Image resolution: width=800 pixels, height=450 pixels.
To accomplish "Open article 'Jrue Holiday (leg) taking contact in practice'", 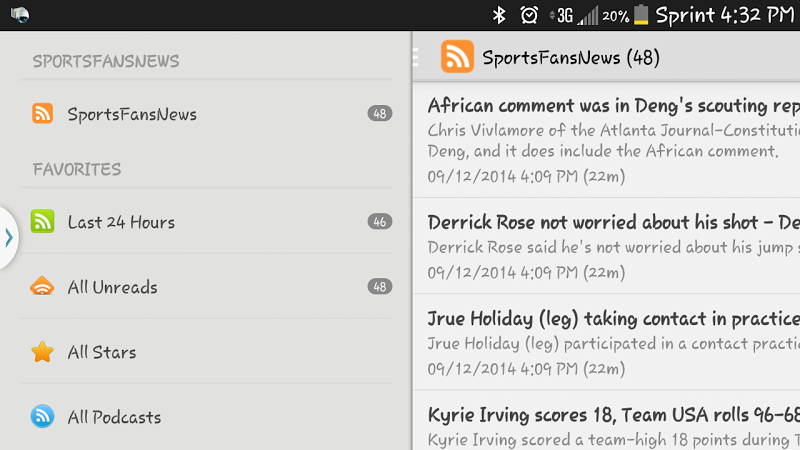I will click(606, 342).
